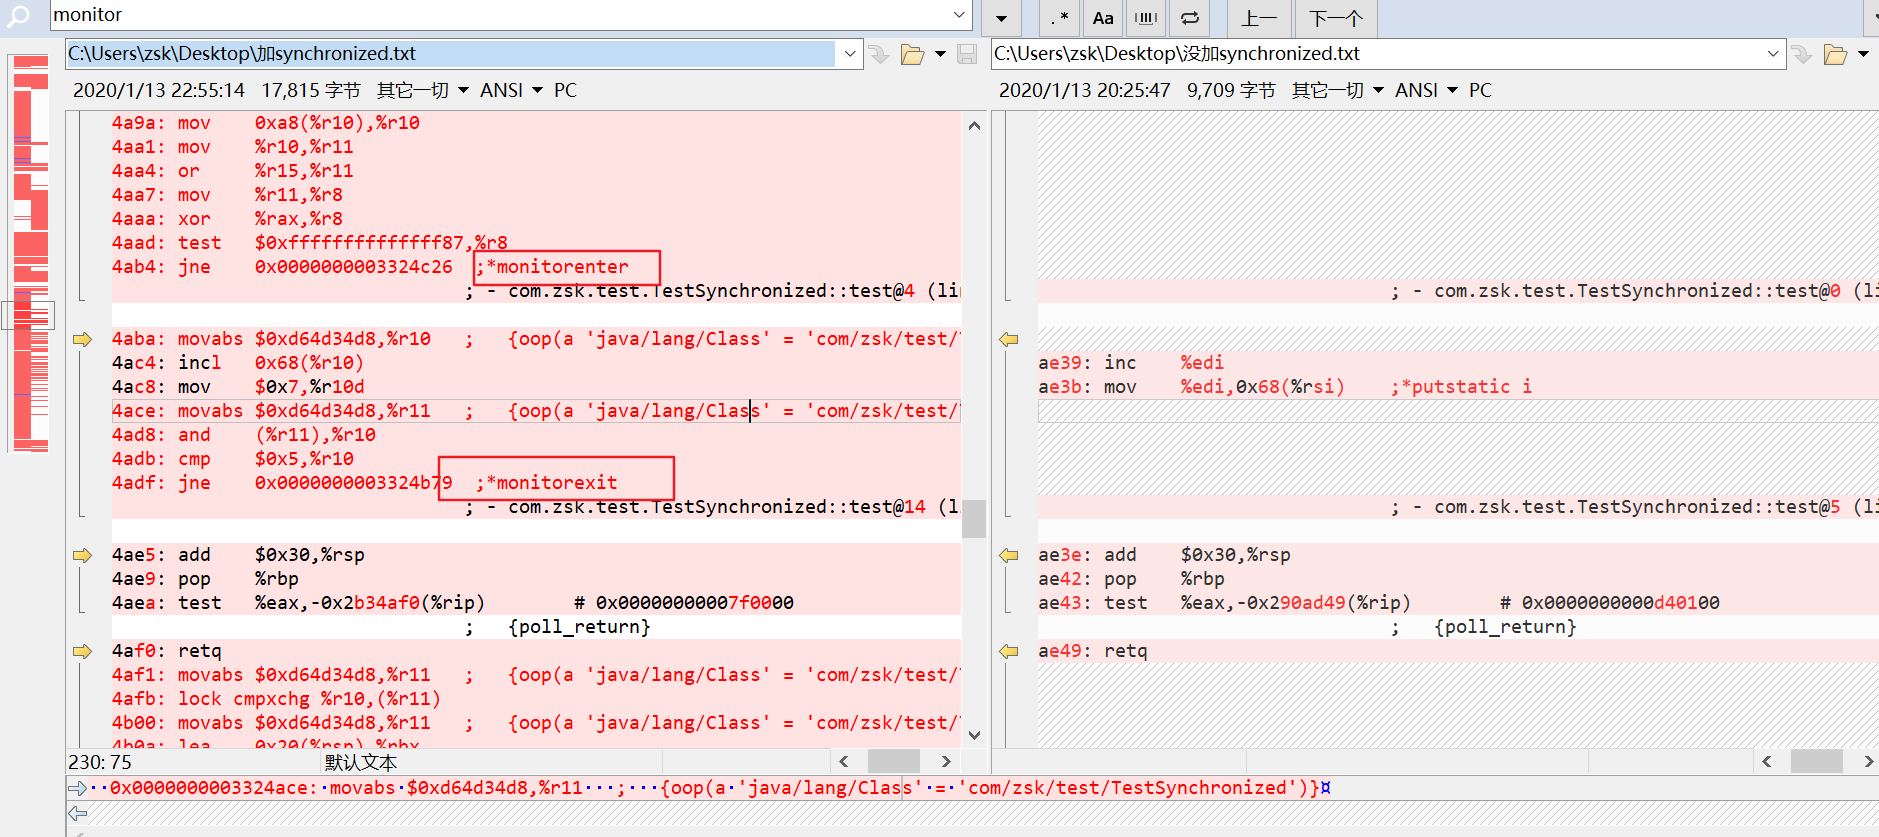This screenshot has width=1879, height=837.
Task: Open right pane 其它一切 file type dropdown
Action: [x=1337, y=90]
